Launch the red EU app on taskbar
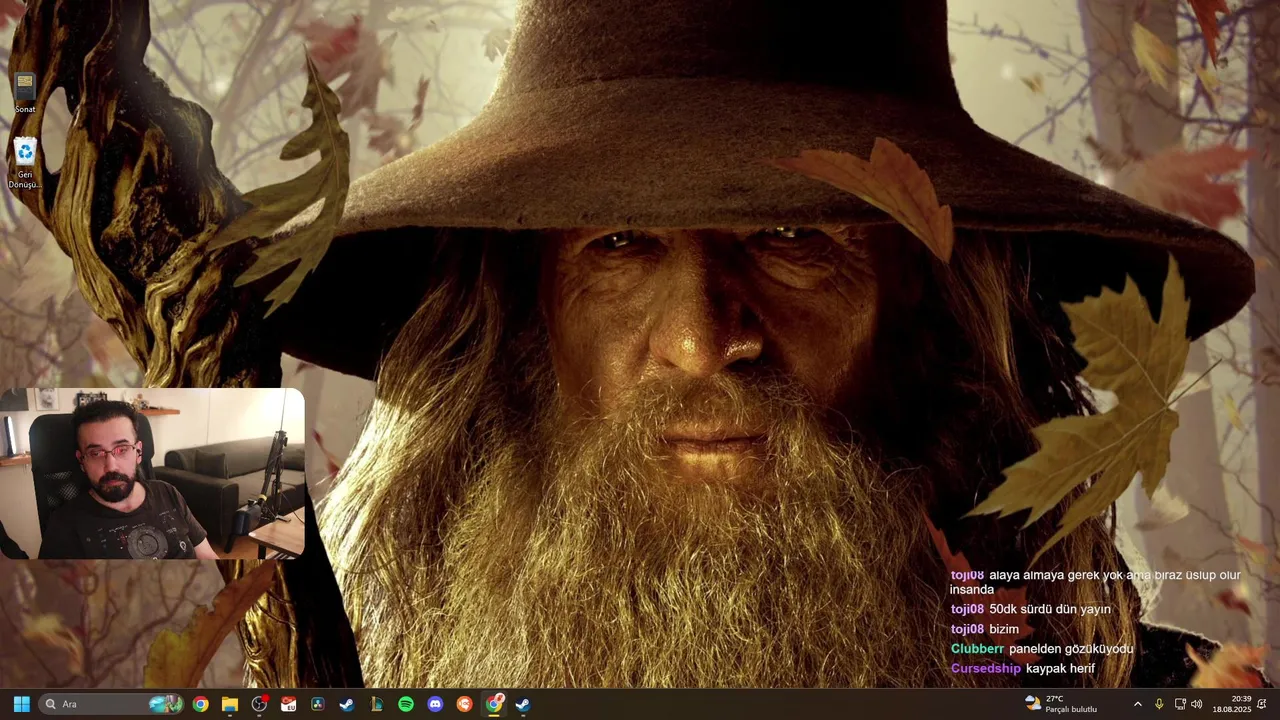The image size is (1280, 720). click(289, 704)
